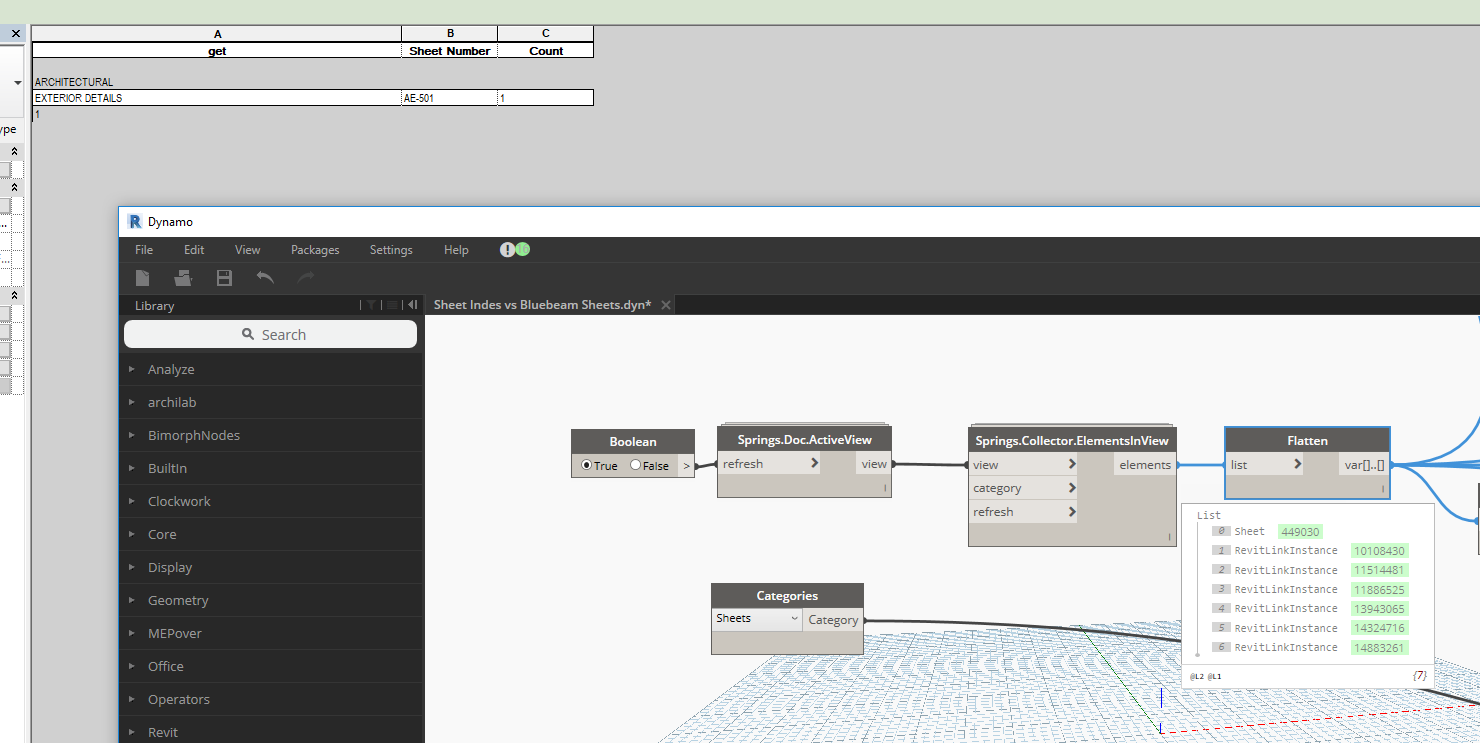The height and width of the screenshot is (743, 1480).
Task: Expand the BimorphNodes library category
Action: [x=132, y=435]
